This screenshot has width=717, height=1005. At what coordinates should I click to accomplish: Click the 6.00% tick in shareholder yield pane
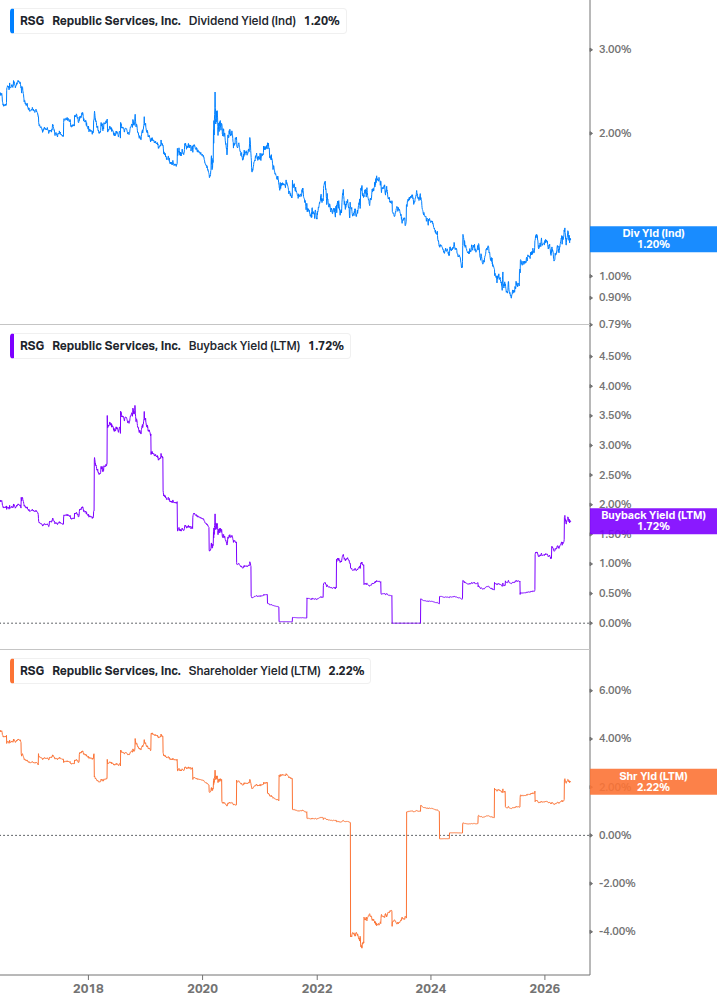(x=615, y=690)
